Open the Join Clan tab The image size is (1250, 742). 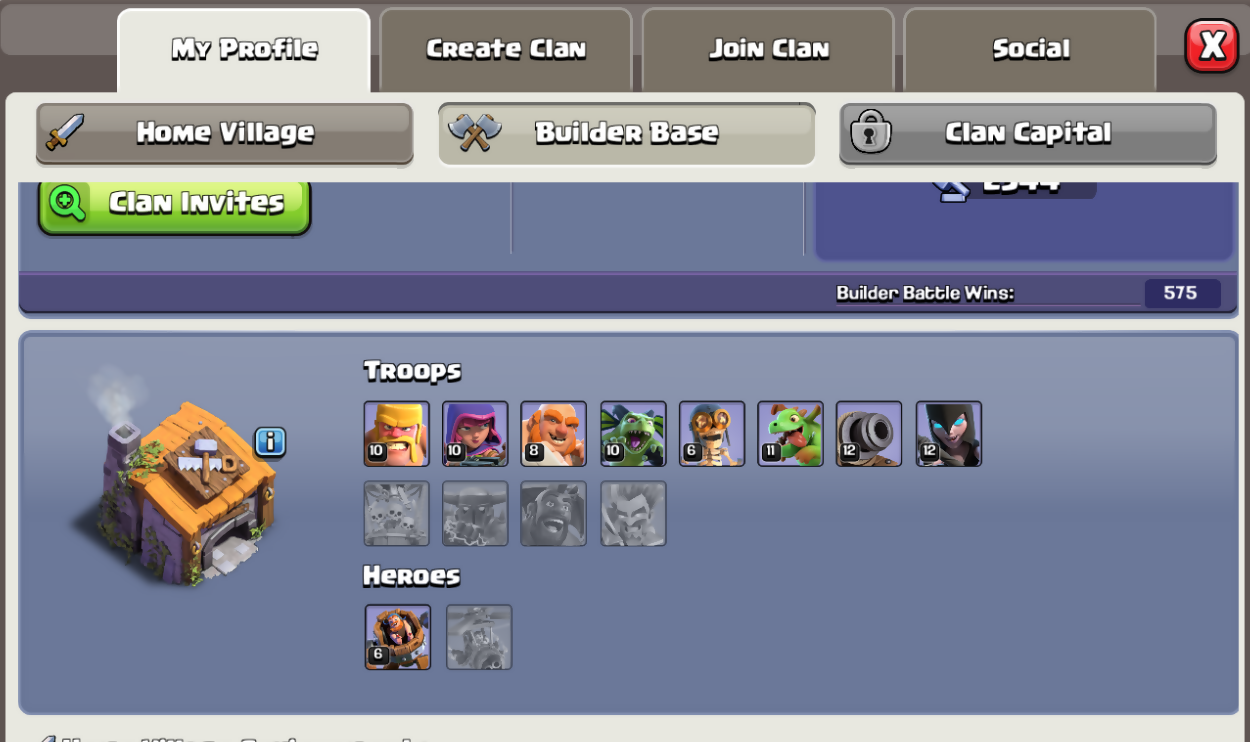tap(768, 49)
